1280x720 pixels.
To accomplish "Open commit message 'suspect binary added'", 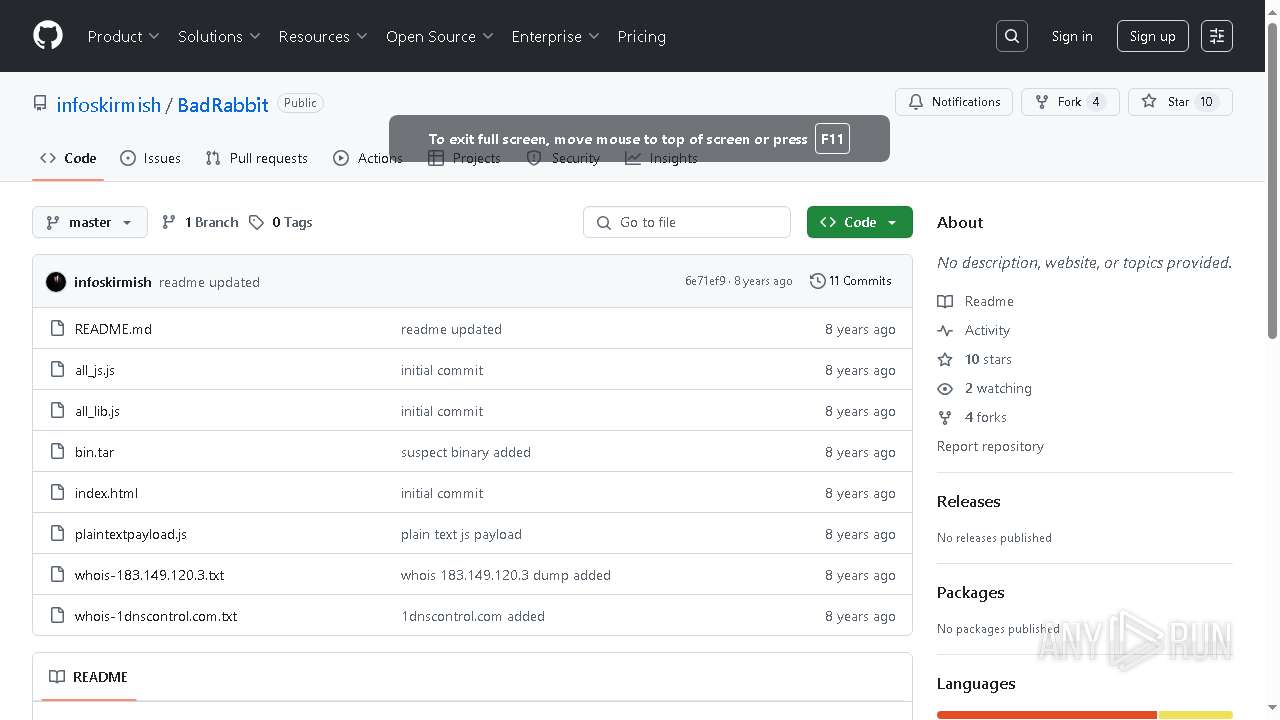I will pos(466,452).
